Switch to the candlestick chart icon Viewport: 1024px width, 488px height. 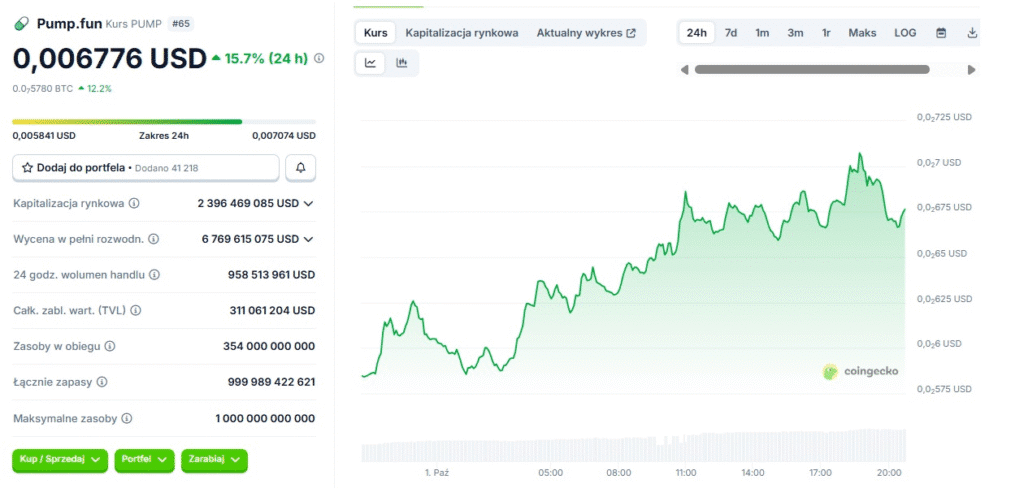tap(402, 63)
